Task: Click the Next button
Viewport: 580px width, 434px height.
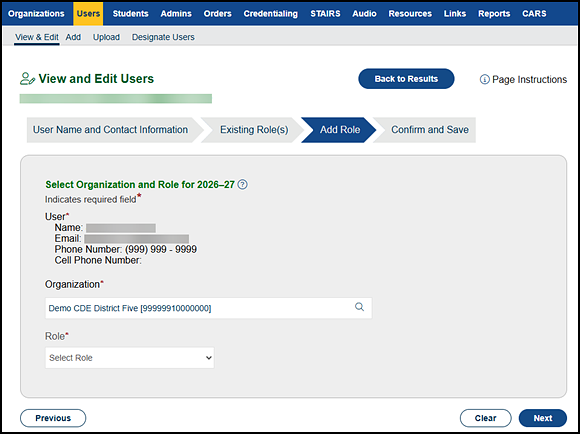Action: (x=543, y=418)
